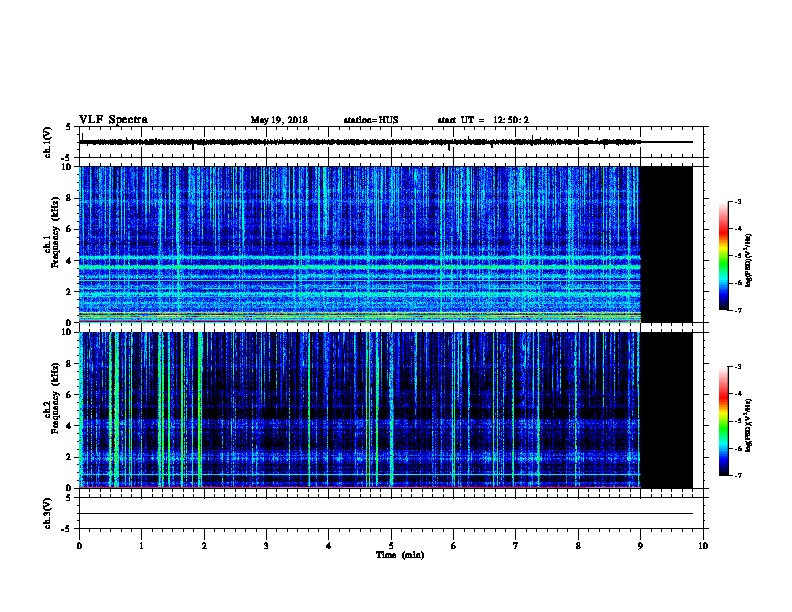This screenshot has width=792, height=612.
Task: Click the "10" minute tick on time axis
Action: [703, 545]
